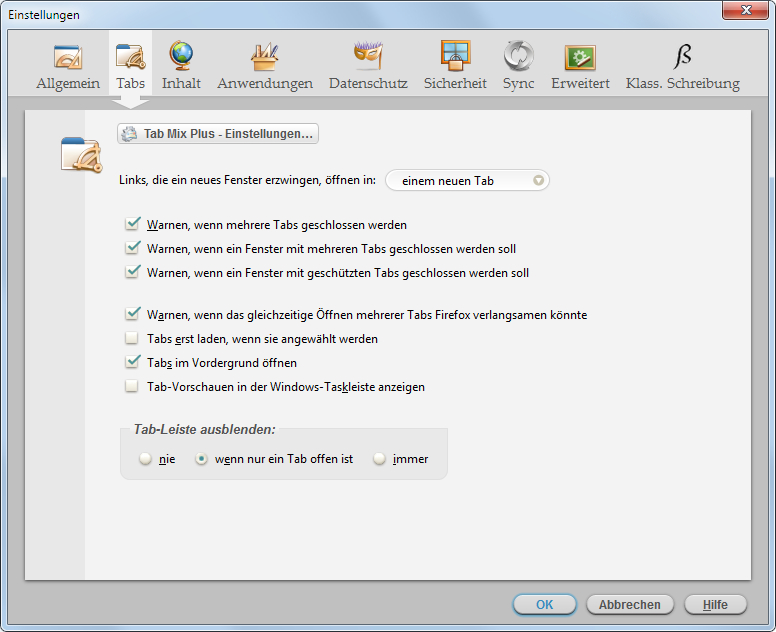Image resolution: width=776 pixels, height=632 pixels.
Task: Open Datenschutz mask pane
Action: pyautogui.click(x=368, y=66)
